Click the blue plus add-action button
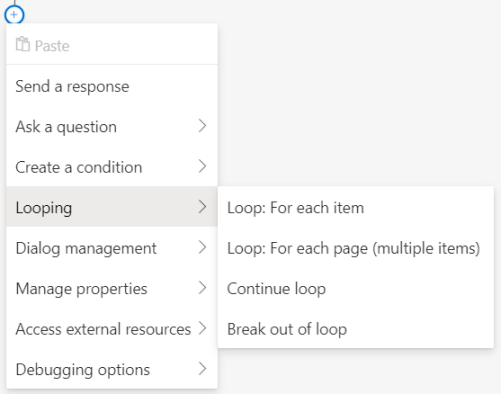 (14, 15)
